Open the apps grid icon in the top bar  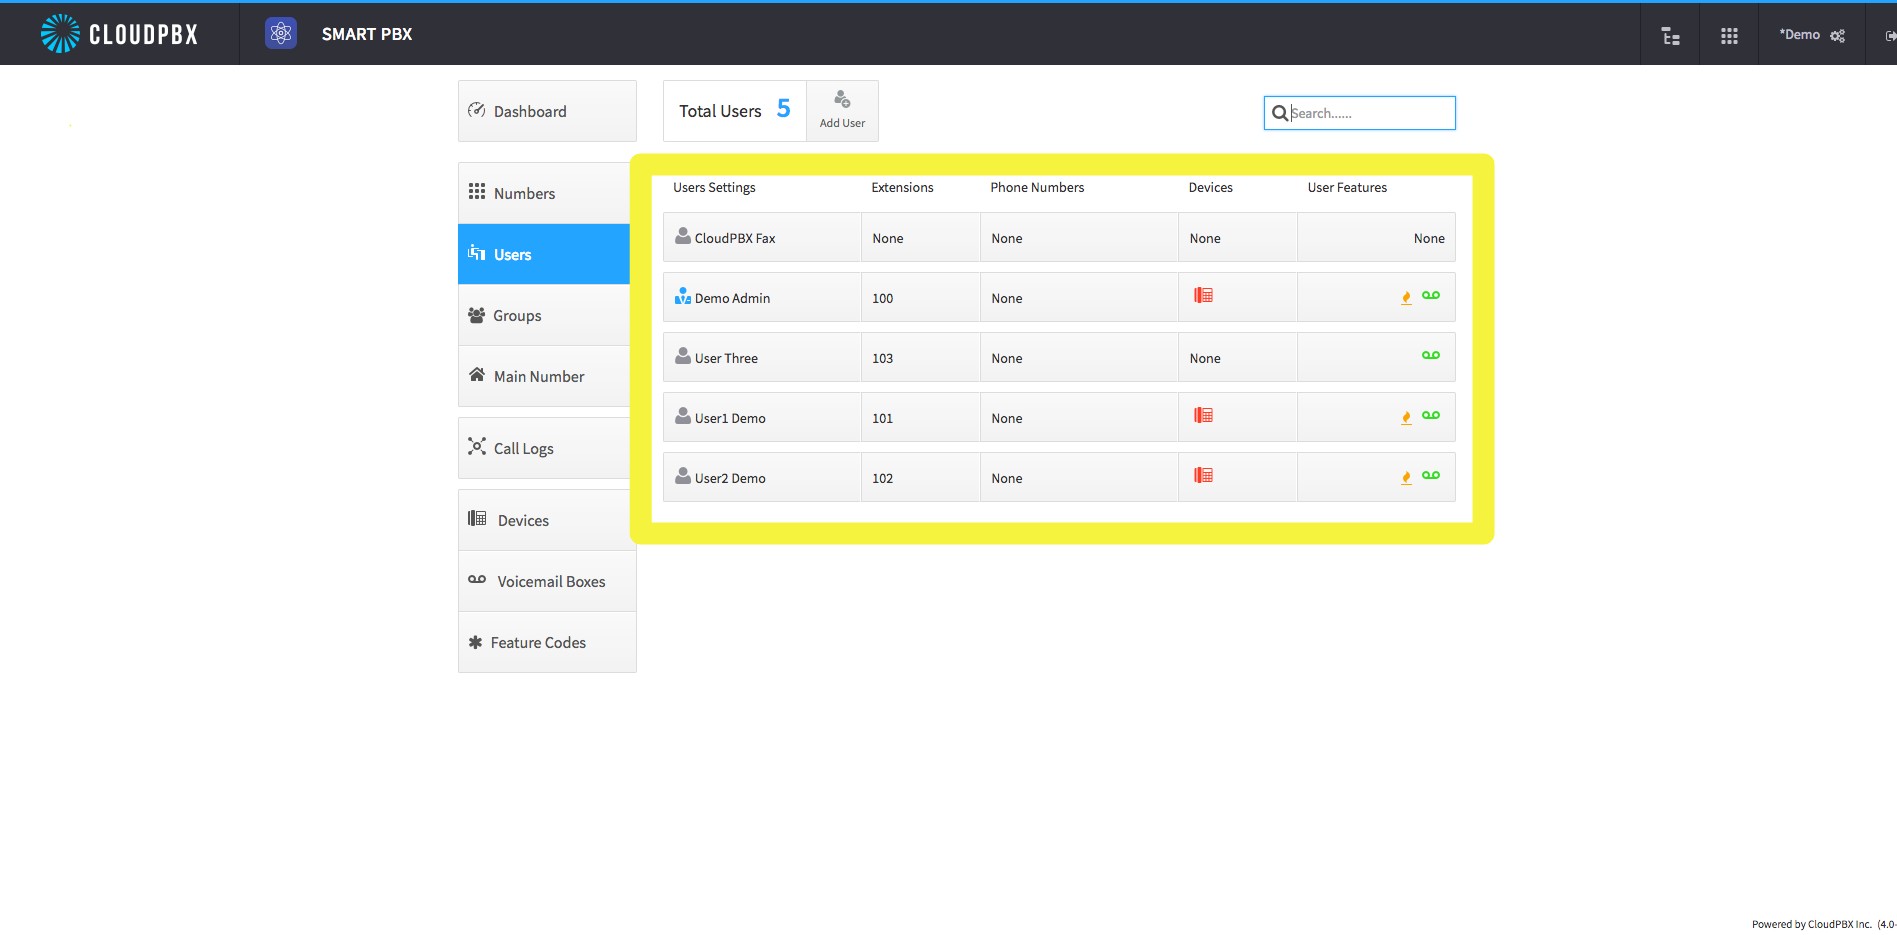click(1728, 34)
